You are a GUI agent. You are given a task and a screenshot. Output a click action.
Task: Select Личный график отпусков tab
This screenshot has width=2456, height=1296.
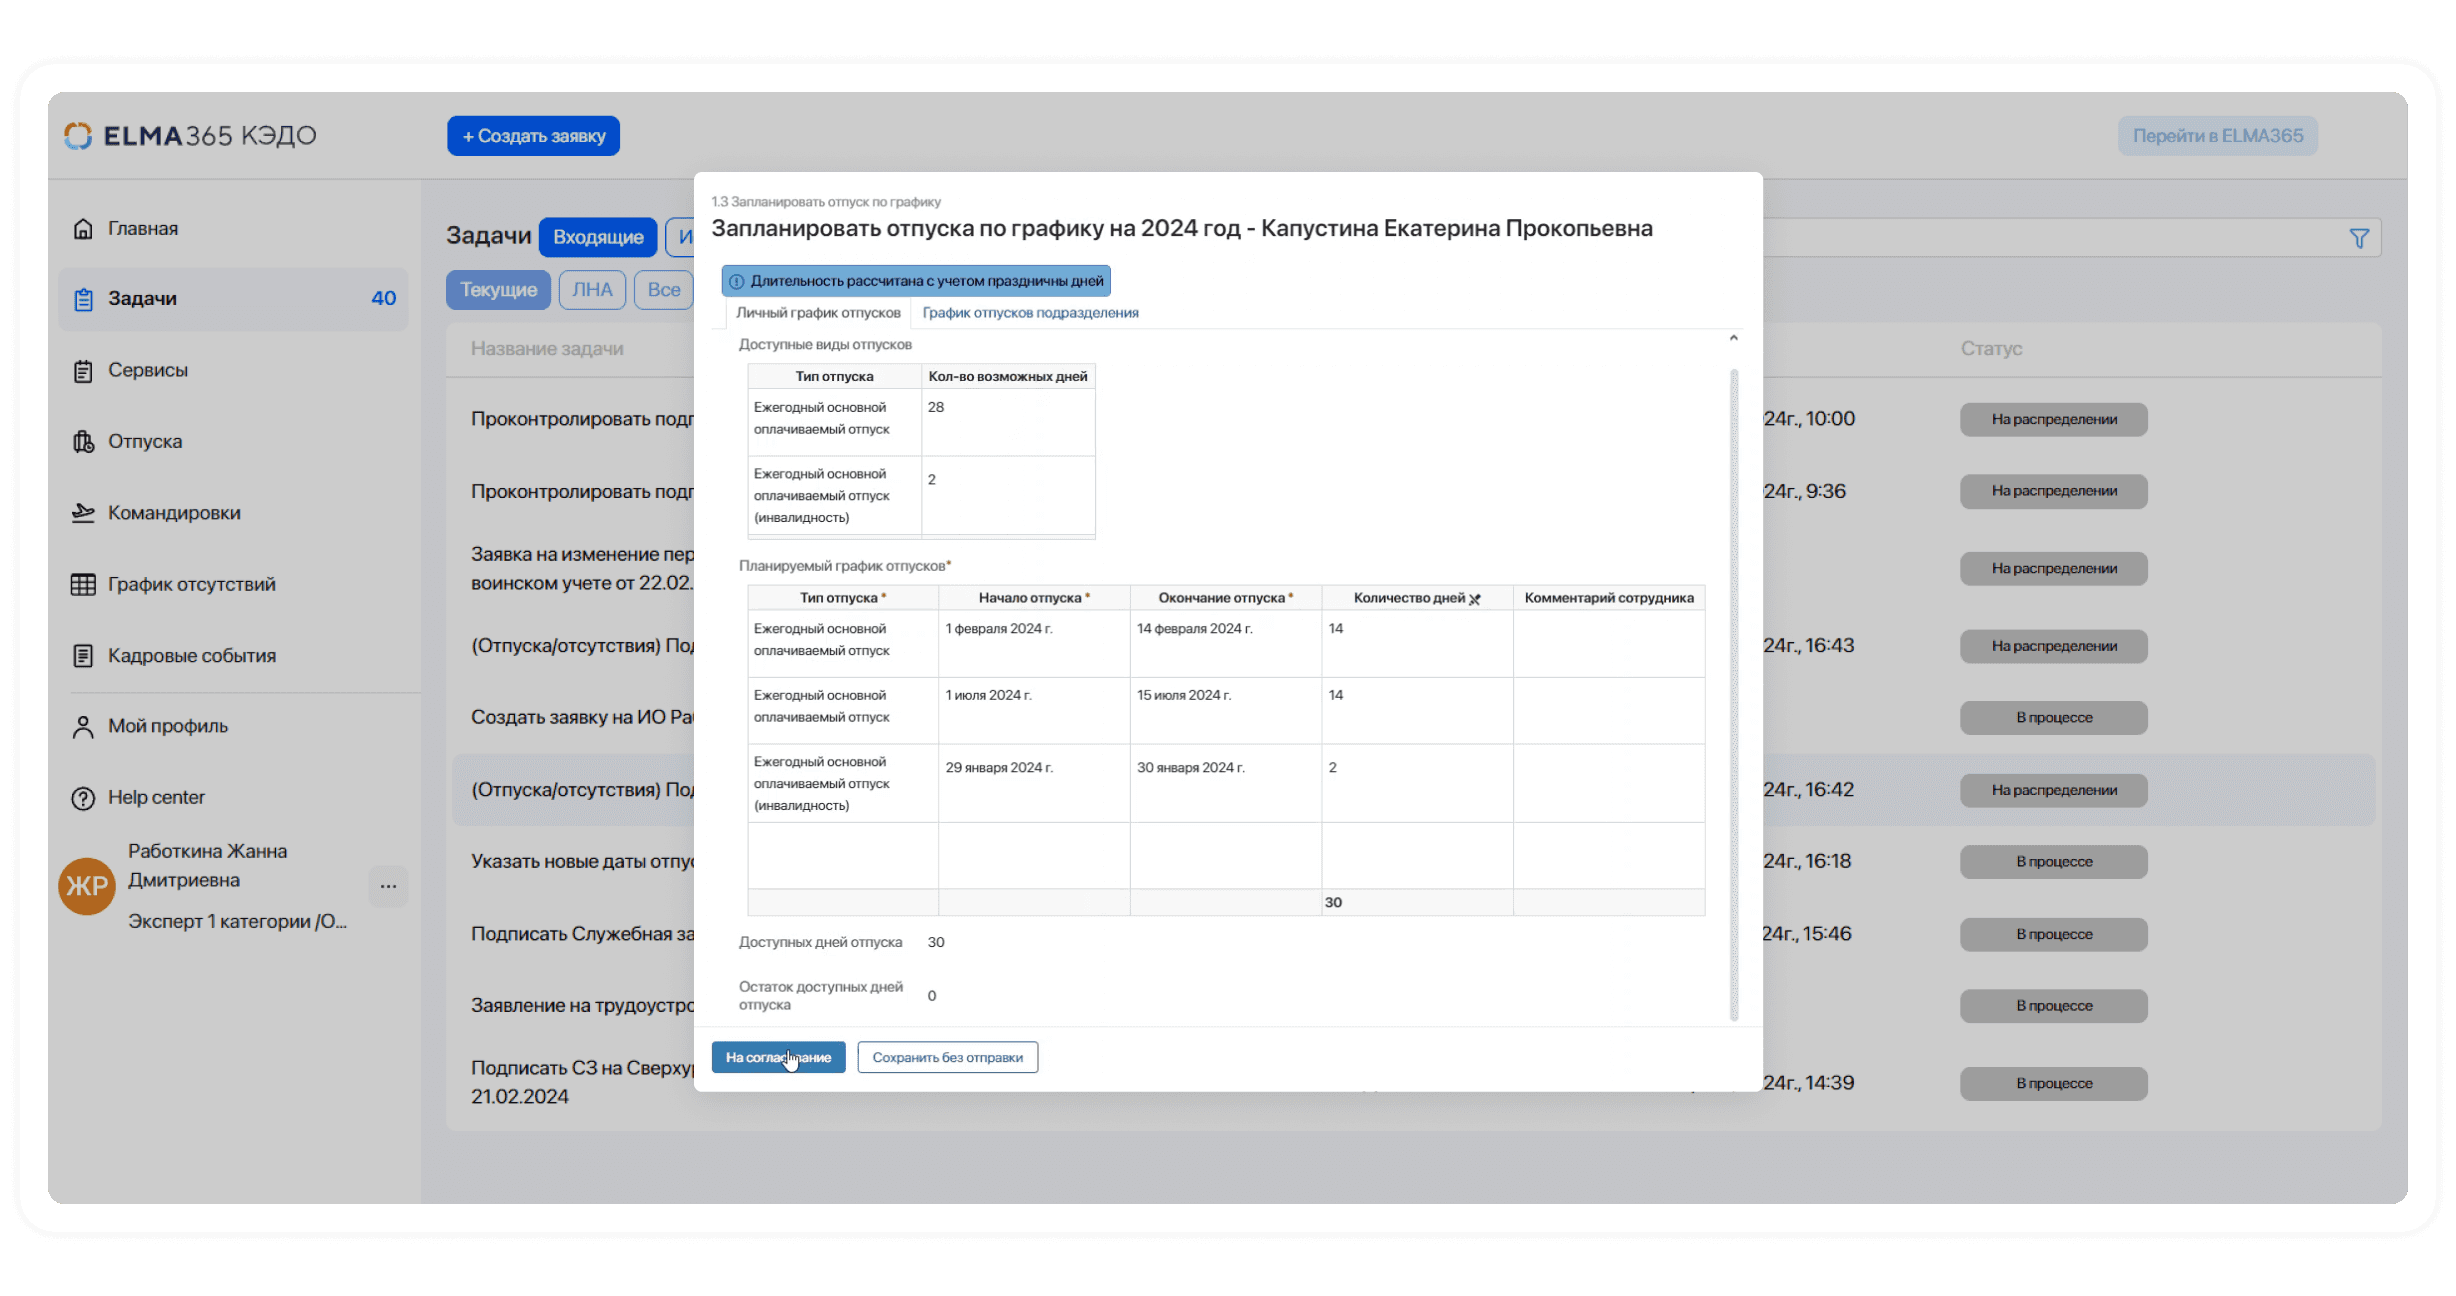click(818, 313)
